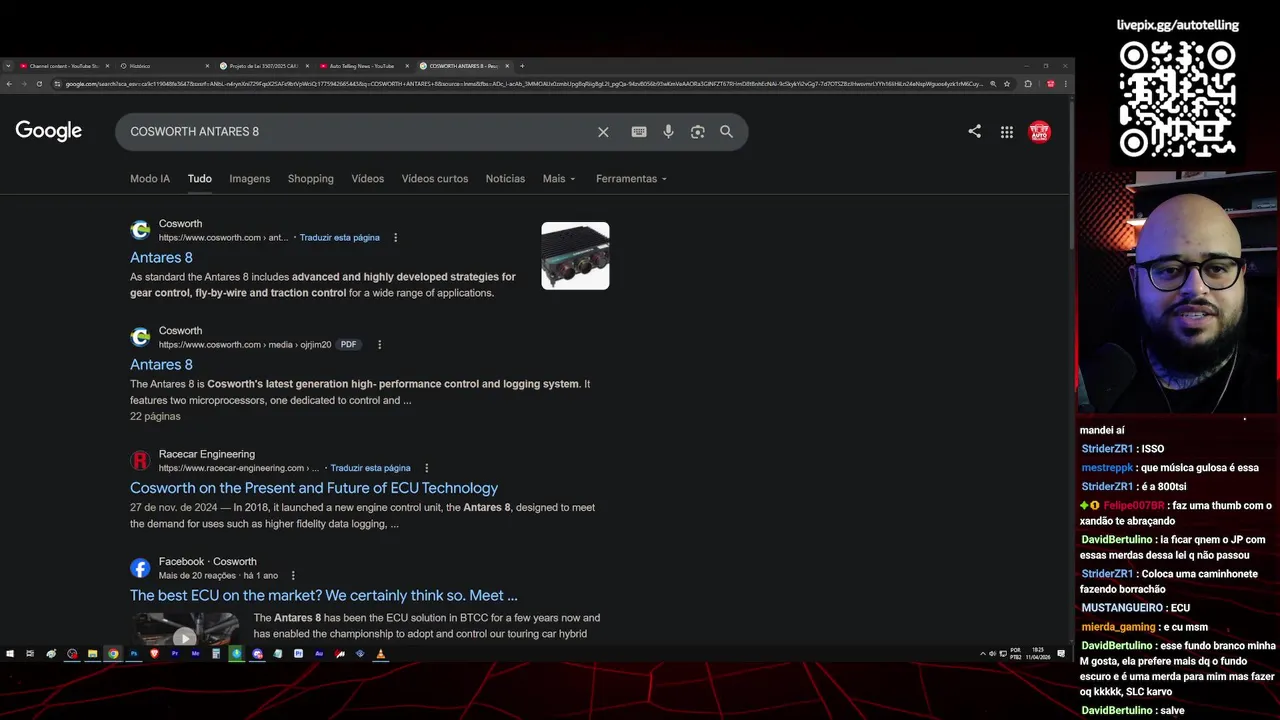1280x720 pixels.
Task: Submit search with the magnifying glass icon
Action: pyautogui.click(x=726, y=132)
